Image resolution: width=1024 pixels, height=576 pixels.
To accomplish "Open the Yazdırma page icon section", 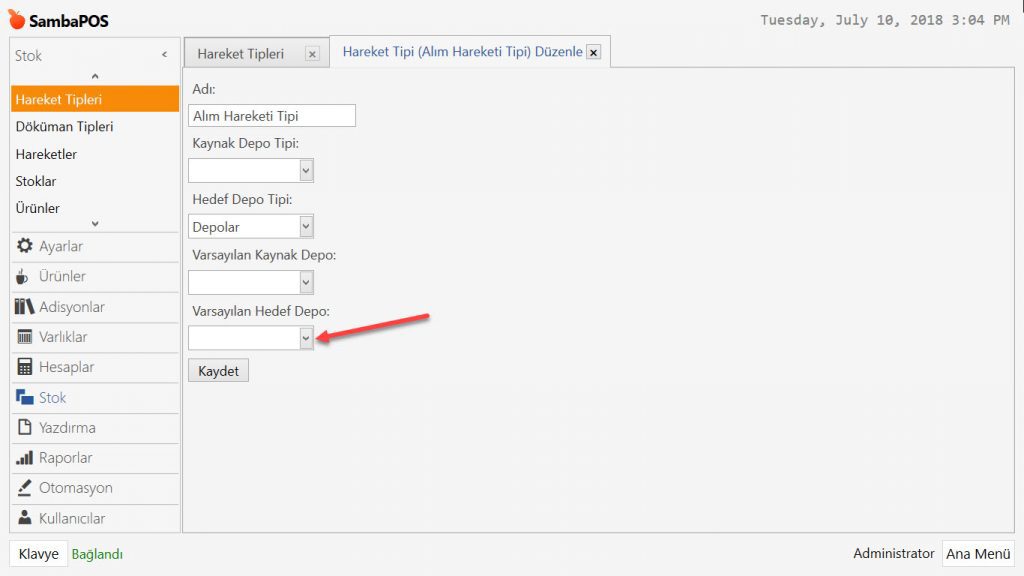I will pos(66,428).
